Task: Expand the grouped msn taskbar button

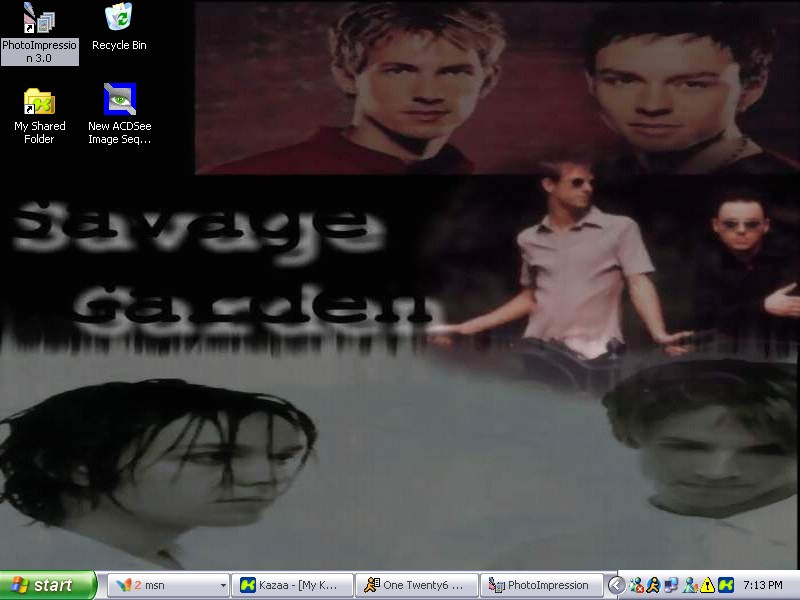Action: (168, 585)
